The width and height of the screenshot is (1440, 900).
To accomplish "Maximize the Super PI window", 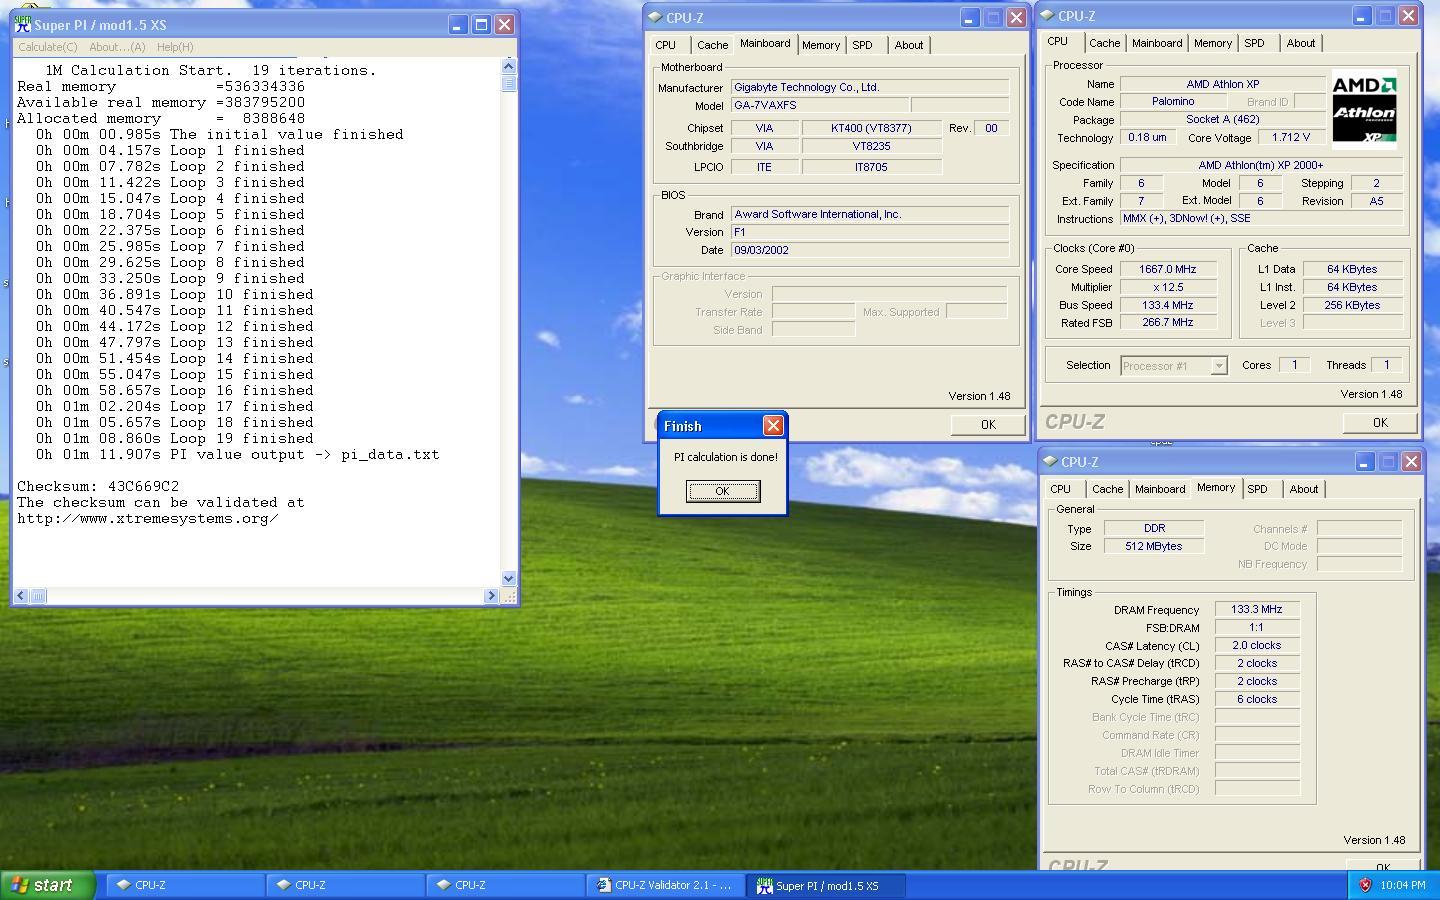I will tap(481, 25).
